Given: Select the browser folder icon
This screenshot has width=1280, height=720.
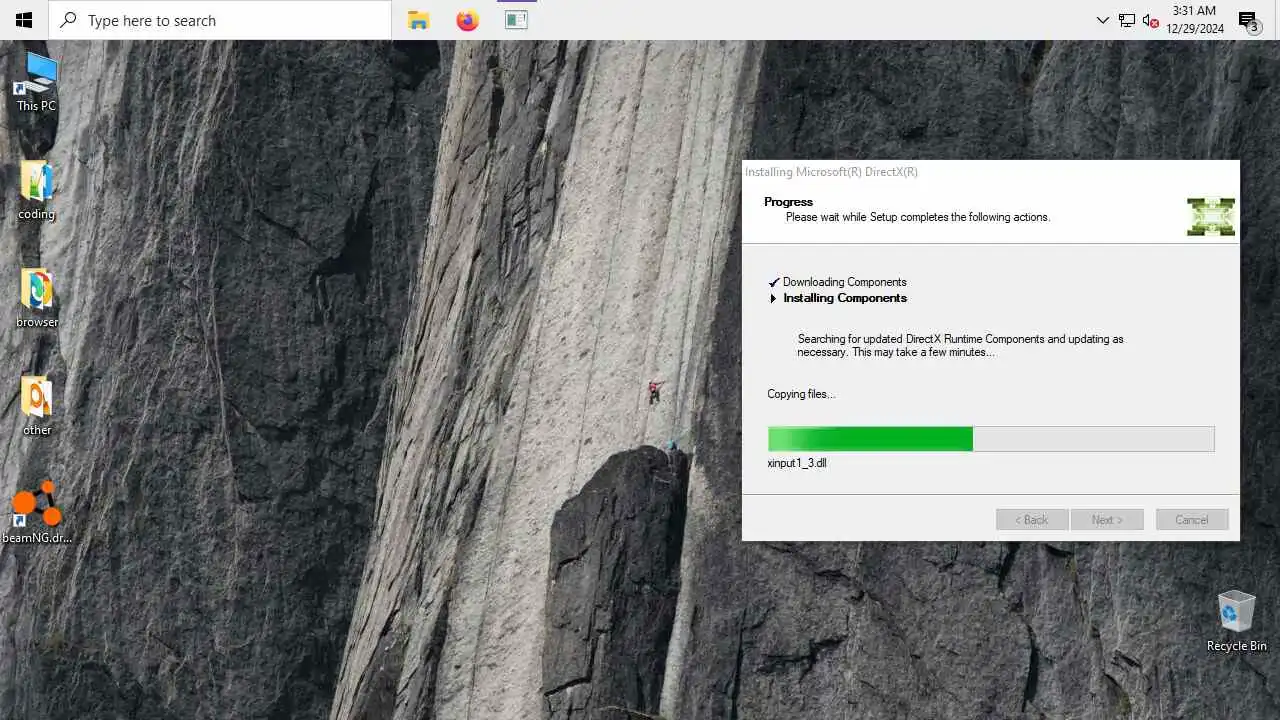Looking at the screenshot, I should pyautogui.click(x=37, y=298).
